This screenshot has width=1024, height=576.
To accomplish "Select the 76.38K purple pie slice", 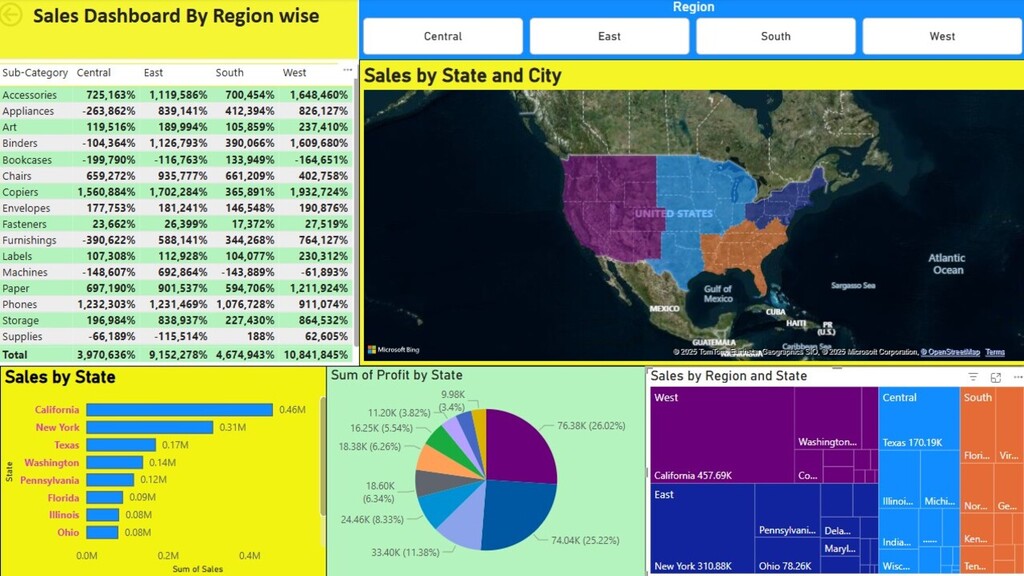I will (520, 447).
